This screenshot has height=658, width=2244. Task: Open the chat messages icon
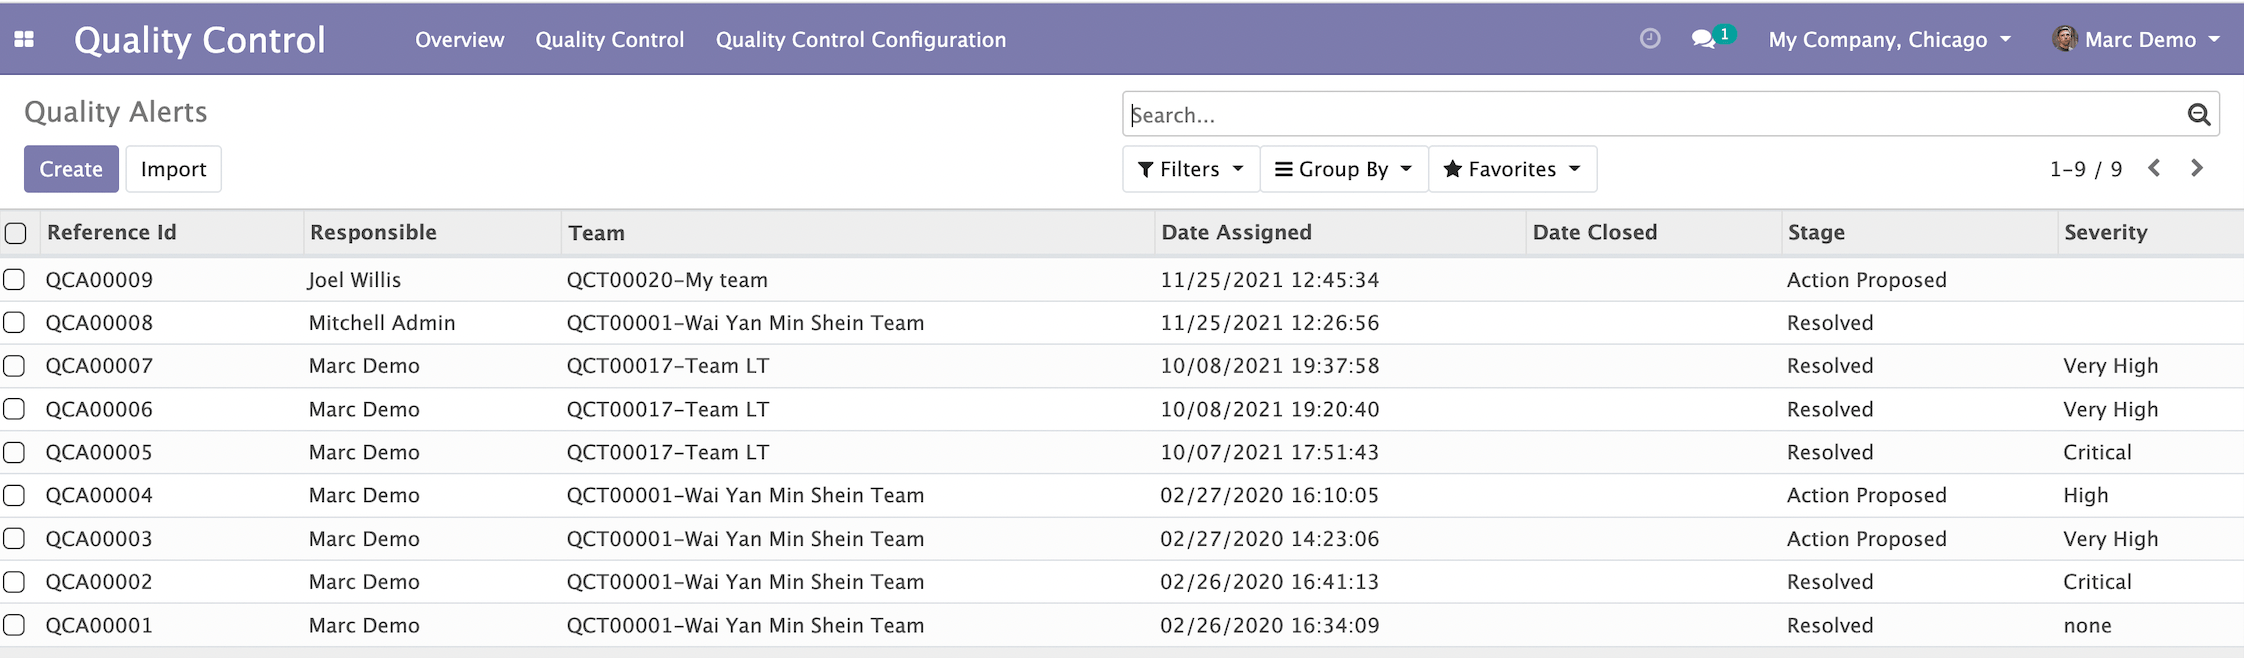pos(1703,39)
